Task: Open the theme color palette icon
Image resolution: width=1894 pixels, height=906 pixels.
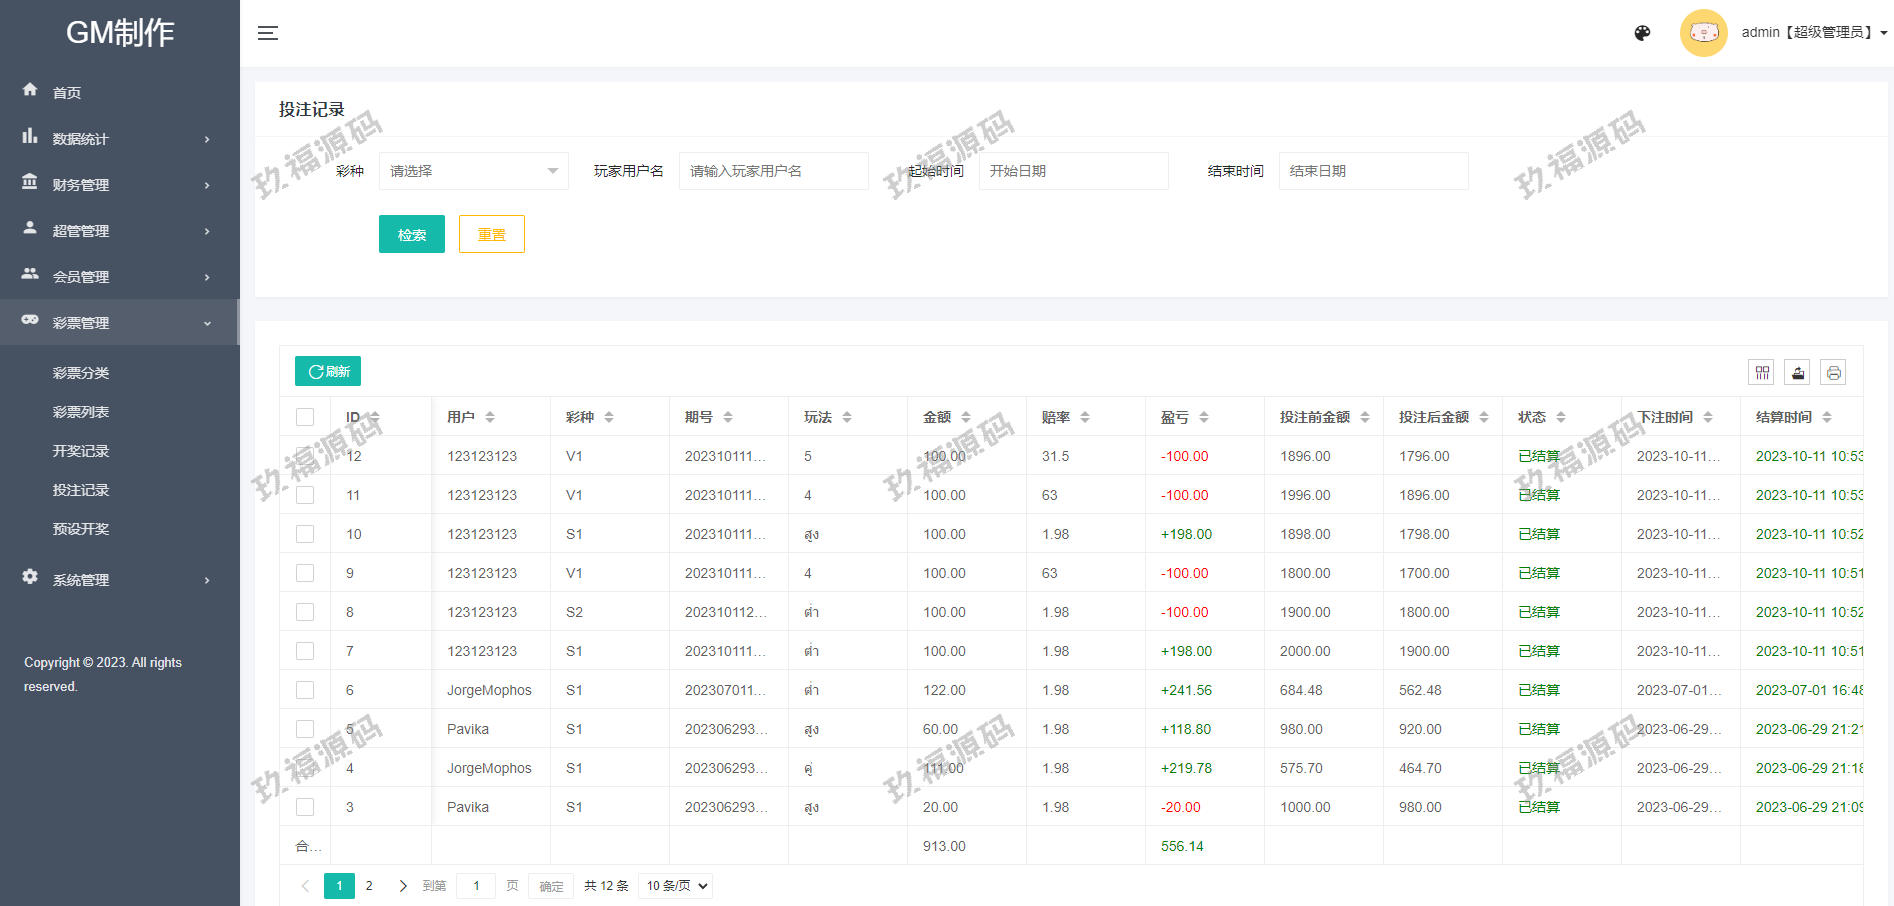Action: tap(1642, 33)
